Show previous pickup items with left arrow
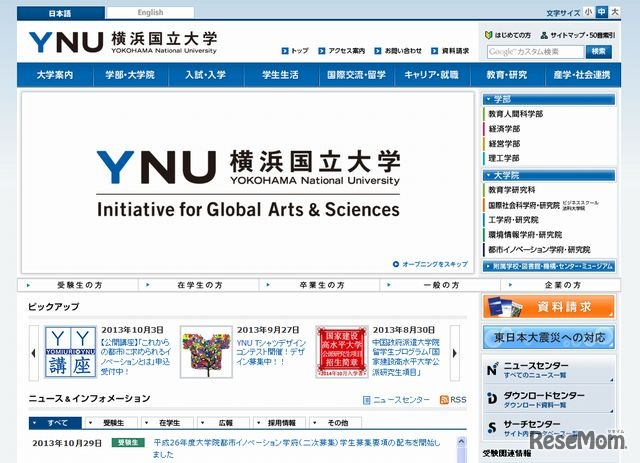 tap(34, 353)
